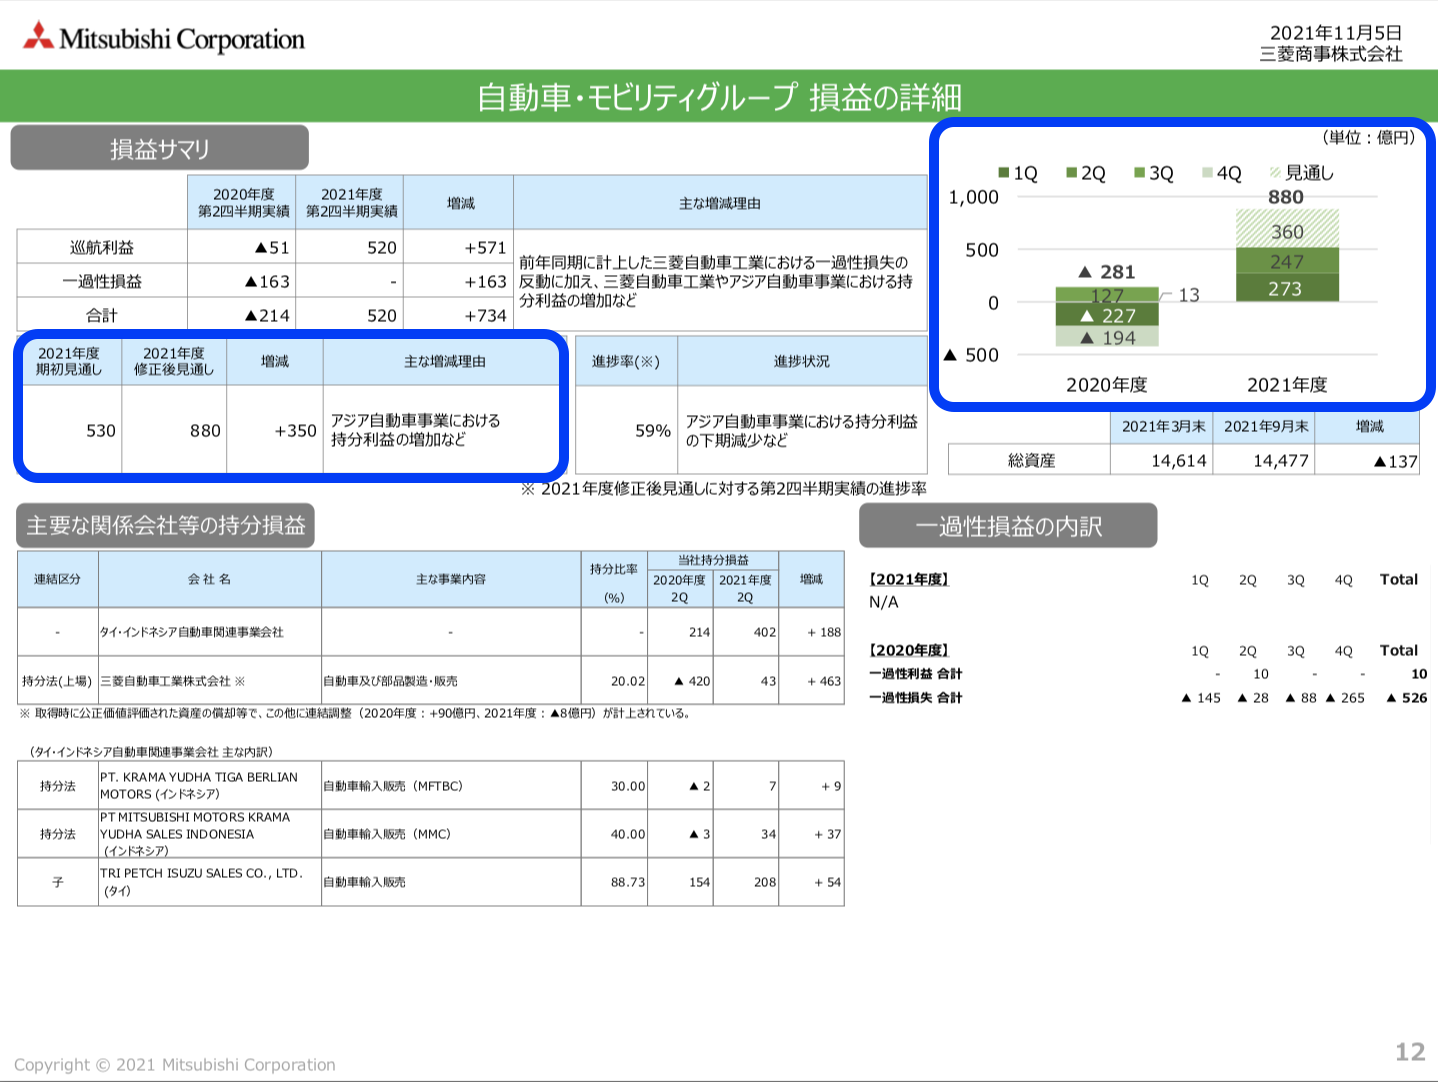This screenshot has height=1082, width=1438.
Task: Click the ▲137 total assets change
Action: 1396,461
